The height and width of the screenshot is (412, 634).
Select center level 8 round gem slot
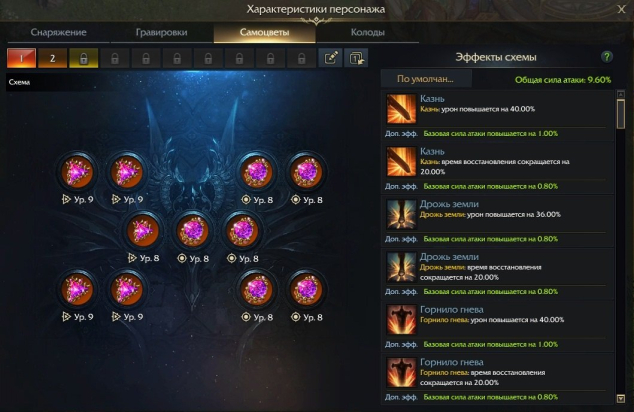pos(192,231)
